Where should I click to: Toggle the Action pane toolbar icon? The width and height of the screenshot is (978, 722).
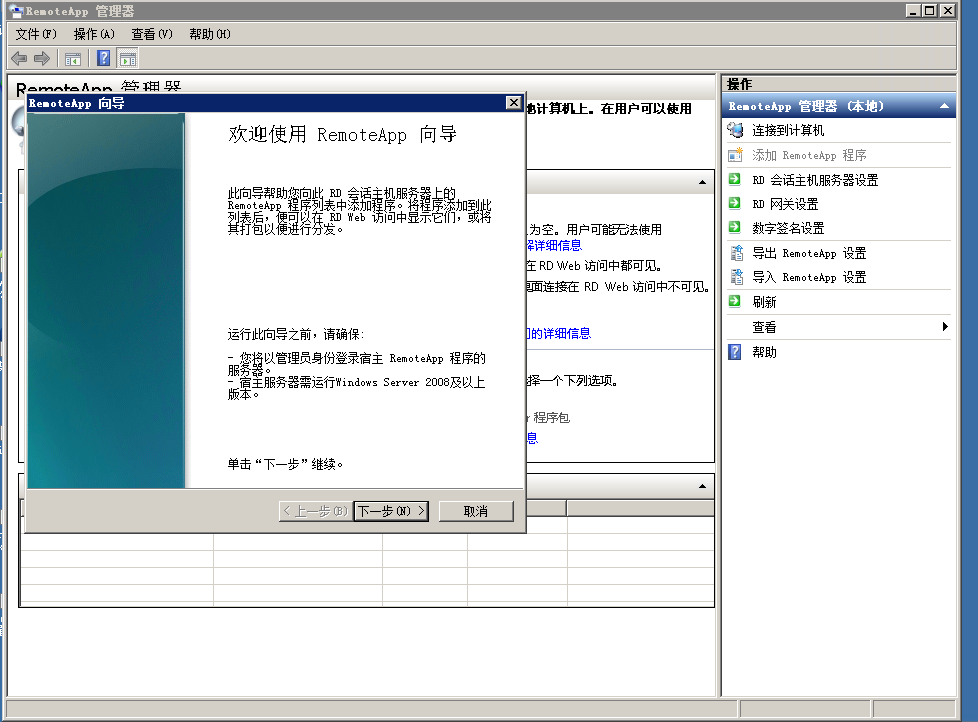pyautogui.click(x=128, y=59)
